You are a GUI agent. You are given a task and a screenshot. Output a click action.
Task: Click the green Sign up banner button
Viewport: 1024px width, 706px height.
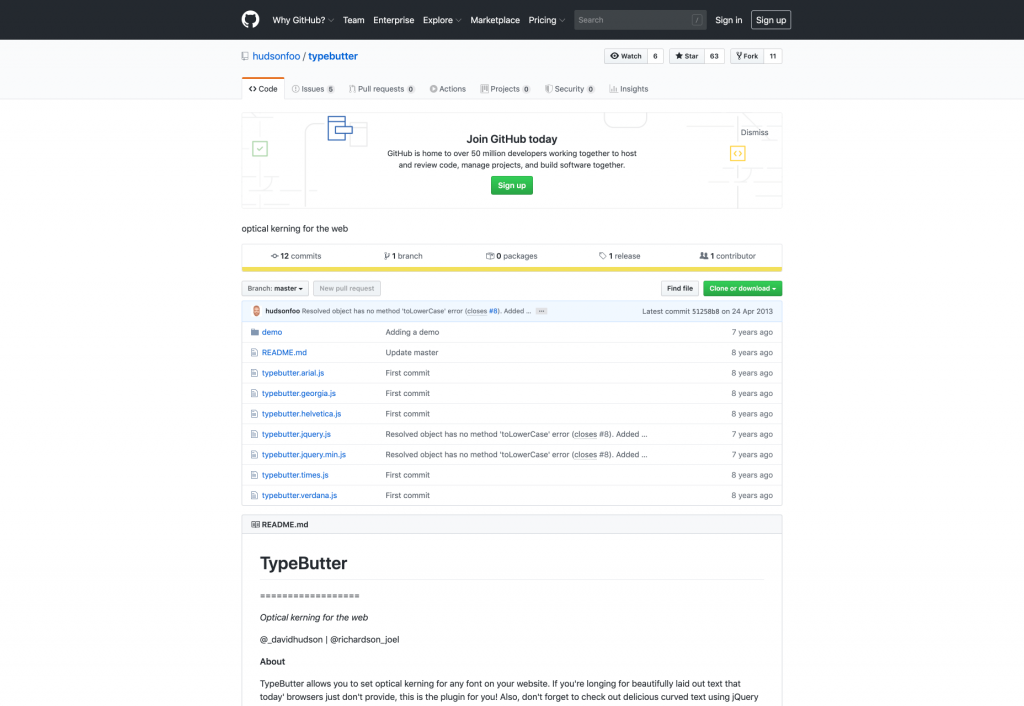click(x=511, y=185)
